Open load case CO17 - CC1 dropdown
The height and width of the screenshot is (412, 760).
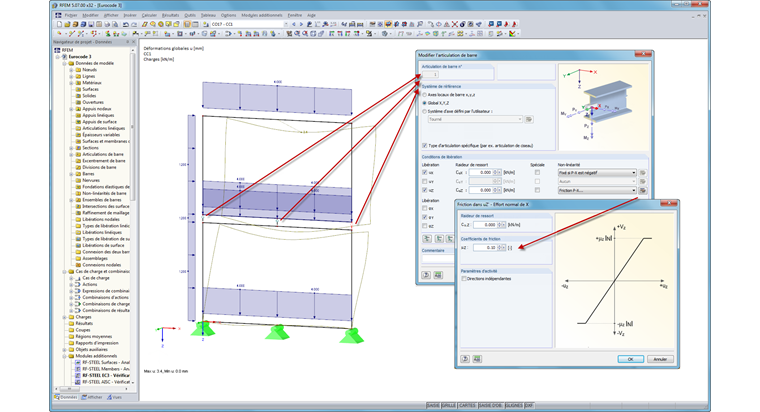tap(285, 24)
